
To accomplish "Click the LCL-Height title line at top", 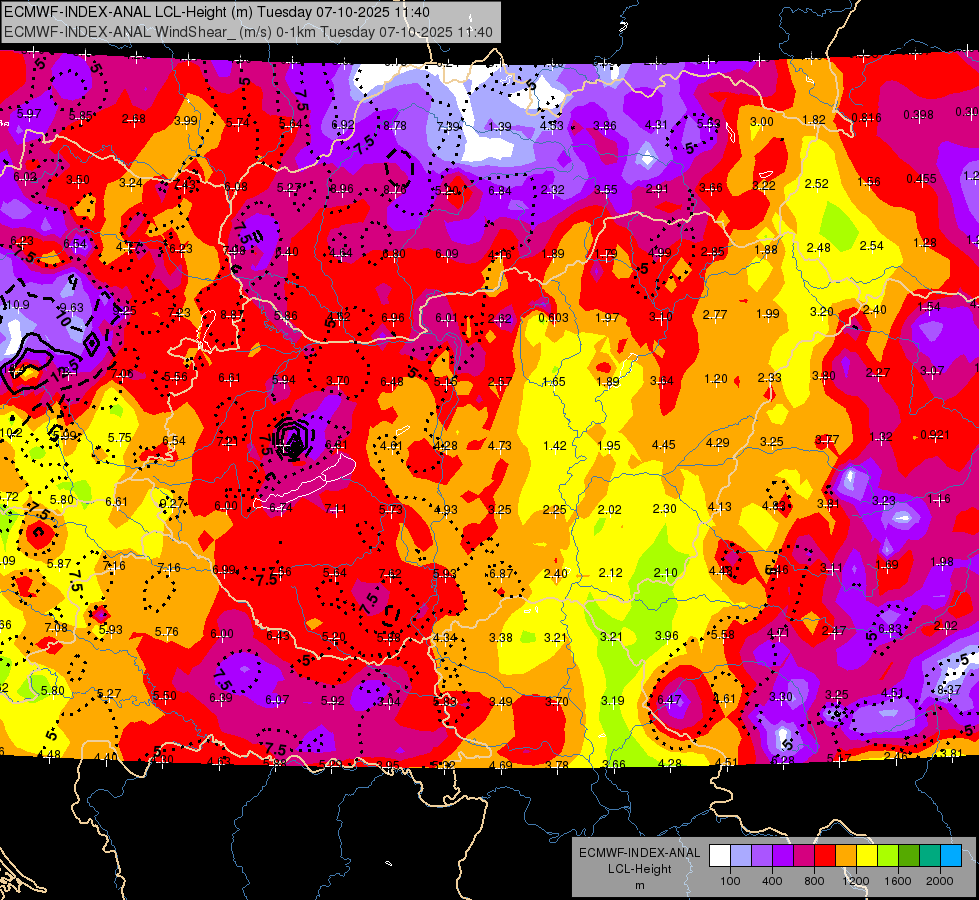I will coord(217,11).
